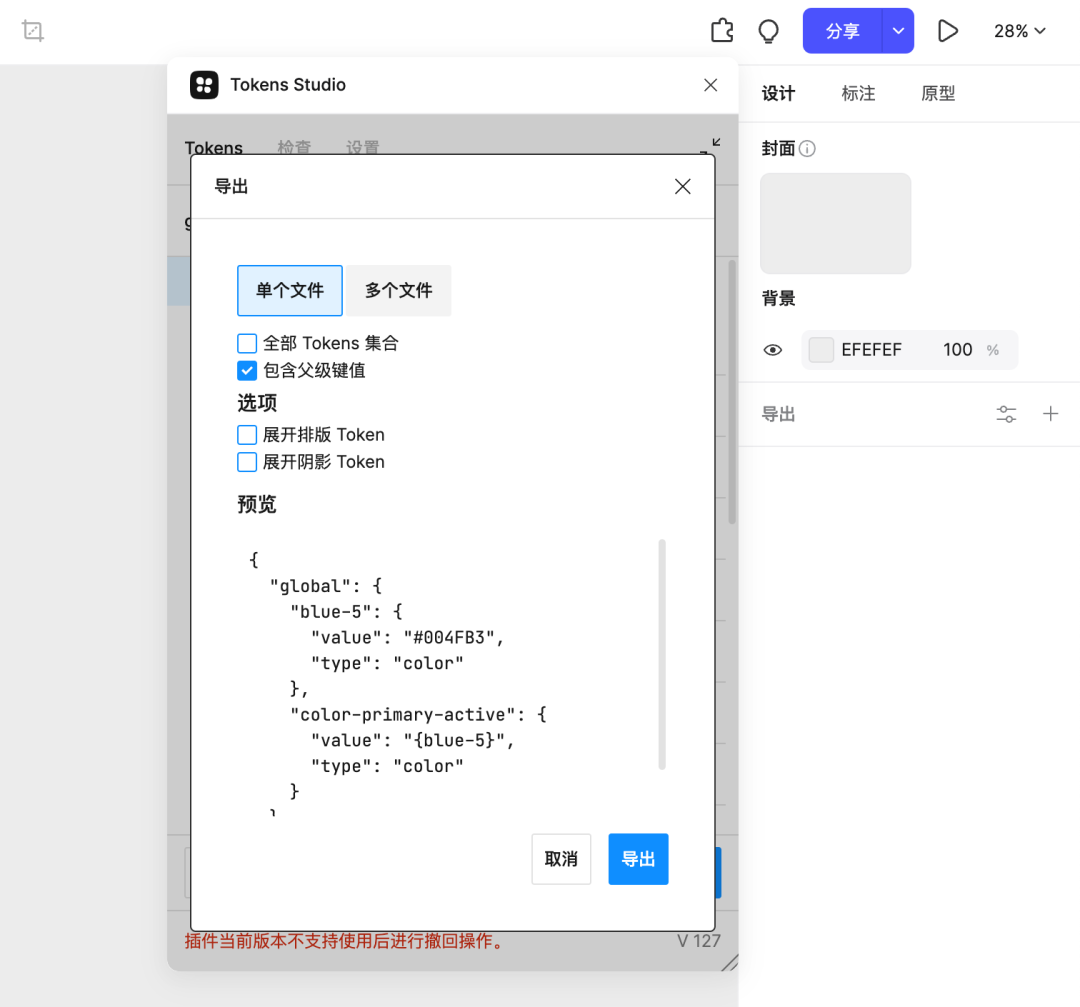Open the 28% zoom dropdown
The image size is (1080, 1007).
(x=1020, y=31)
